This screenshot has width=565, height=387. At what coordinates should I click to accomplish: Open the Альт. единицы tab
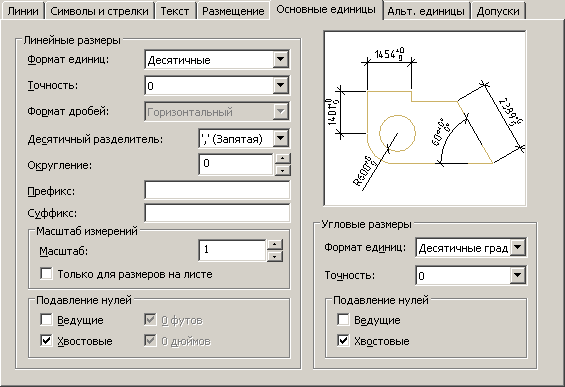[x=426, y=11]
